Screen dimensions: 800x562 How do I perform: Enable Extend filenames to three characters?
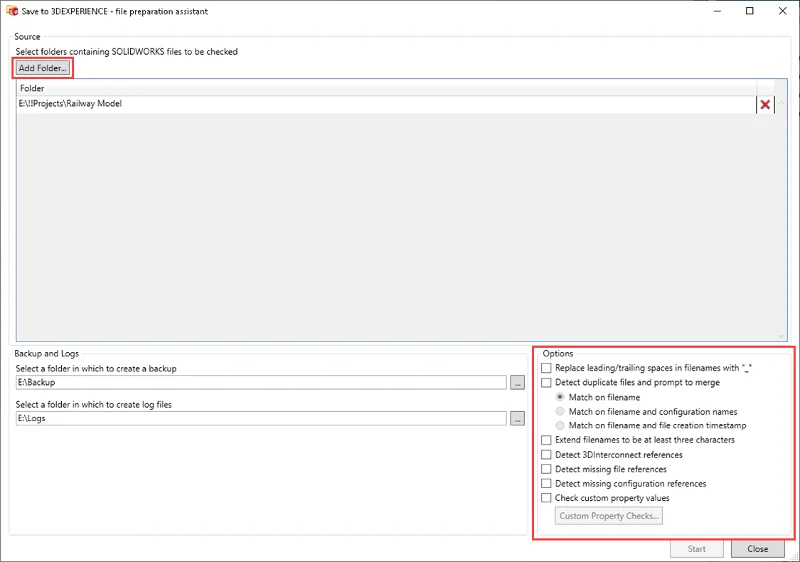546,440
